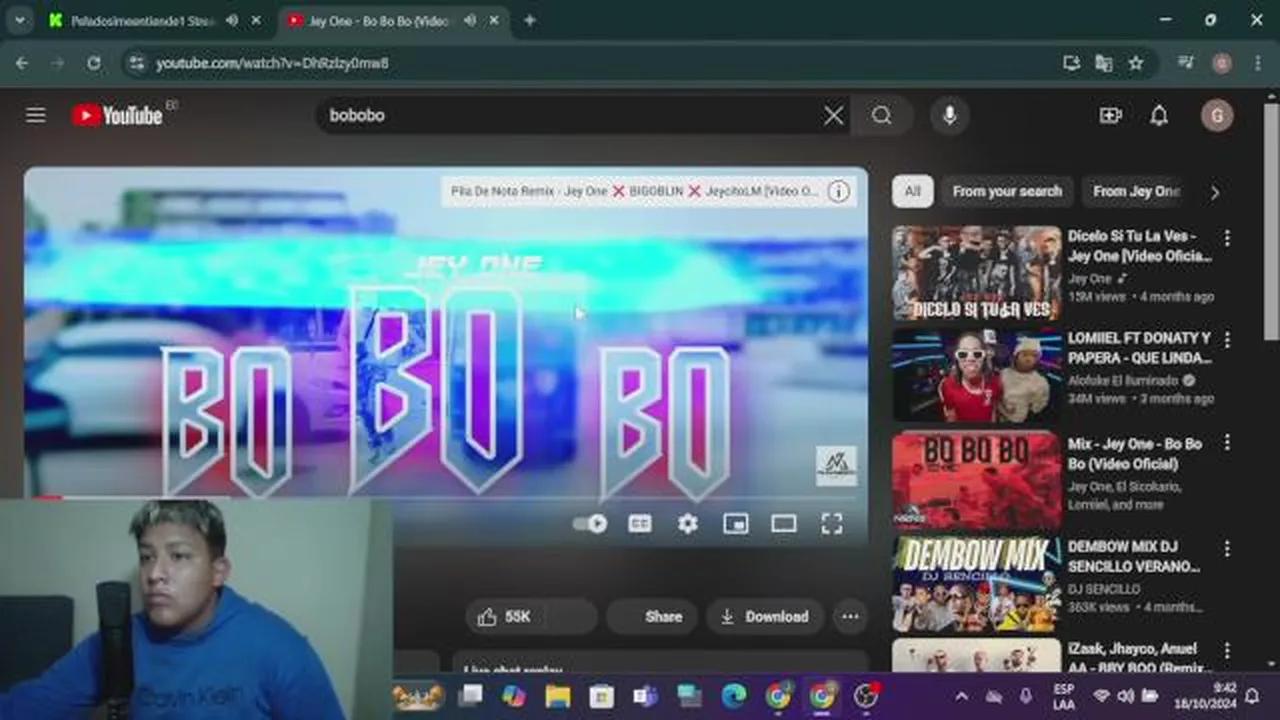1280x720 pixels.
Task: View site information icon
Action: pos(136,63)
